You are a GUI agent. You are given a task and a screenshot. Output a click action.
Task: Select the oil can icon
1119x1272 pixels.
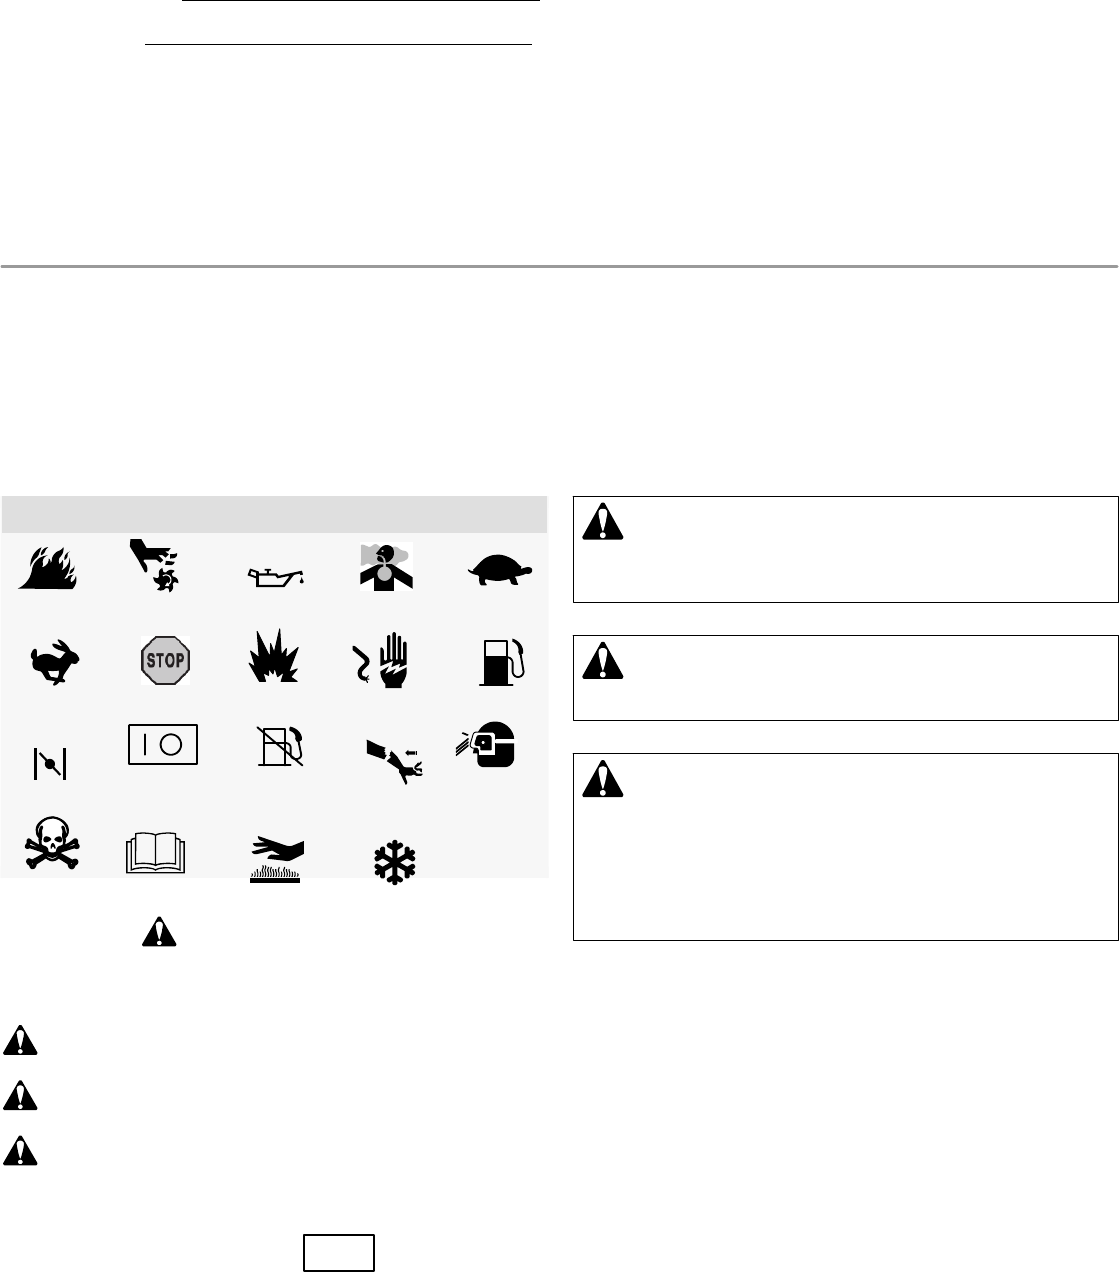tap(275, 575)
